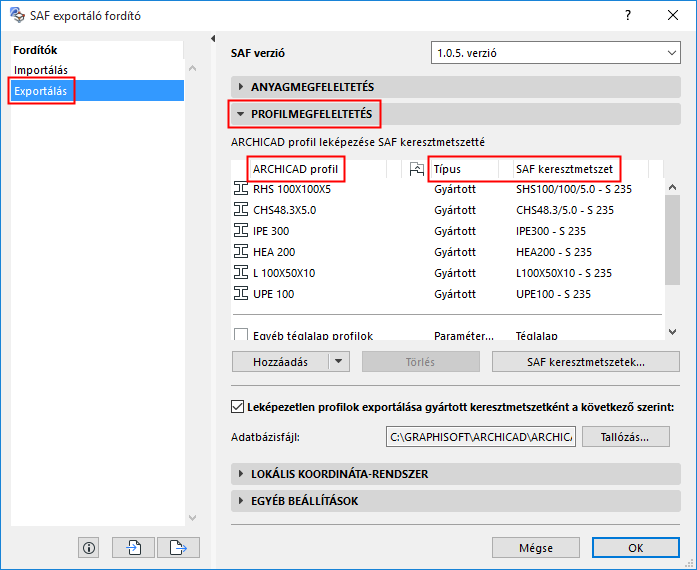This screenshot has width=697, height=570.
Task: Click the SAF keresztmetszet column header
Action: (564, 169)
